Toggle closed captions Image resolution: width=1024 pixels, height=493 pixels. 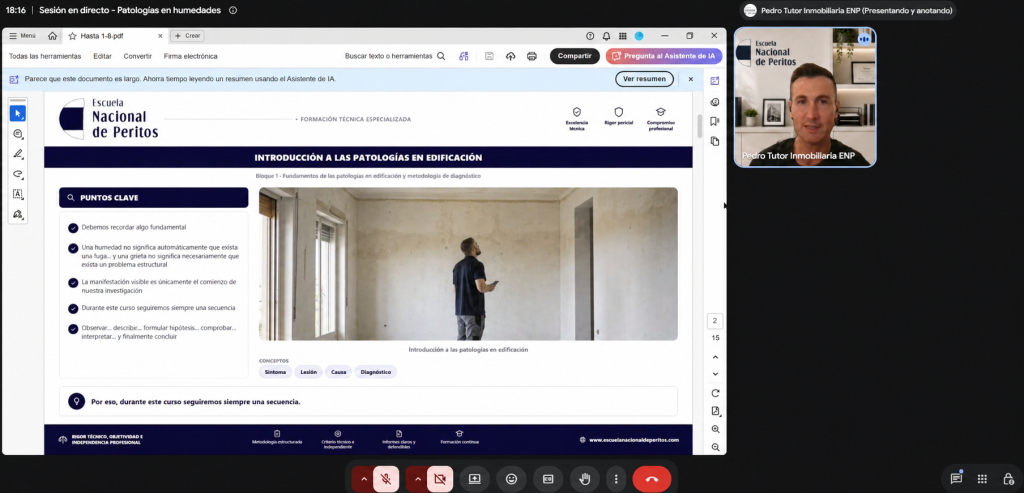(x=548, y=479)
